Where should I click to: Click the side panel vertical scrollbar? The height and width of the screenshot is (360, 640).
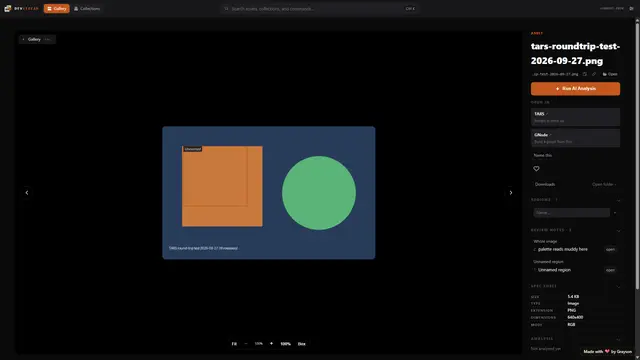pyautogui.click(x=637, y=155)
